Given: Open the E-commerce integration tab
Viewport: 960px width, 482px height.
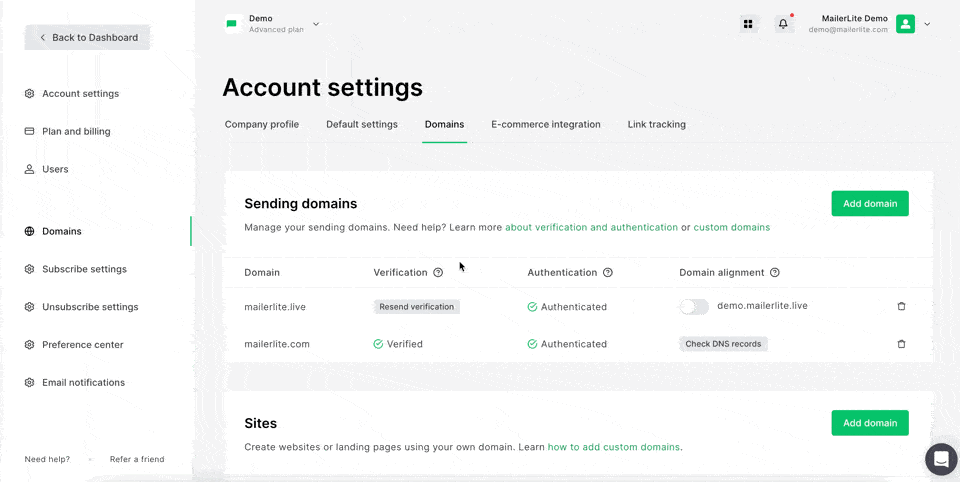Looking at the screenshot, I should coord(545,125).
